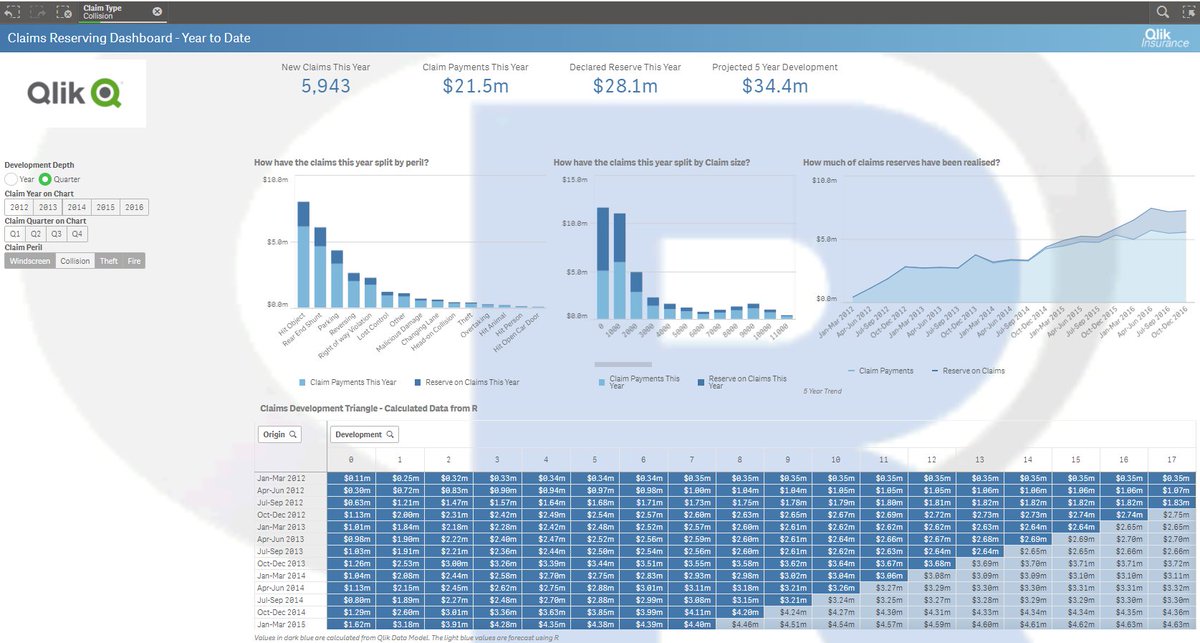This screenshot has height=643, width=1200.
Task: Click the Jan-Mar 2015 origin row
Action: [x=290, y=624]
